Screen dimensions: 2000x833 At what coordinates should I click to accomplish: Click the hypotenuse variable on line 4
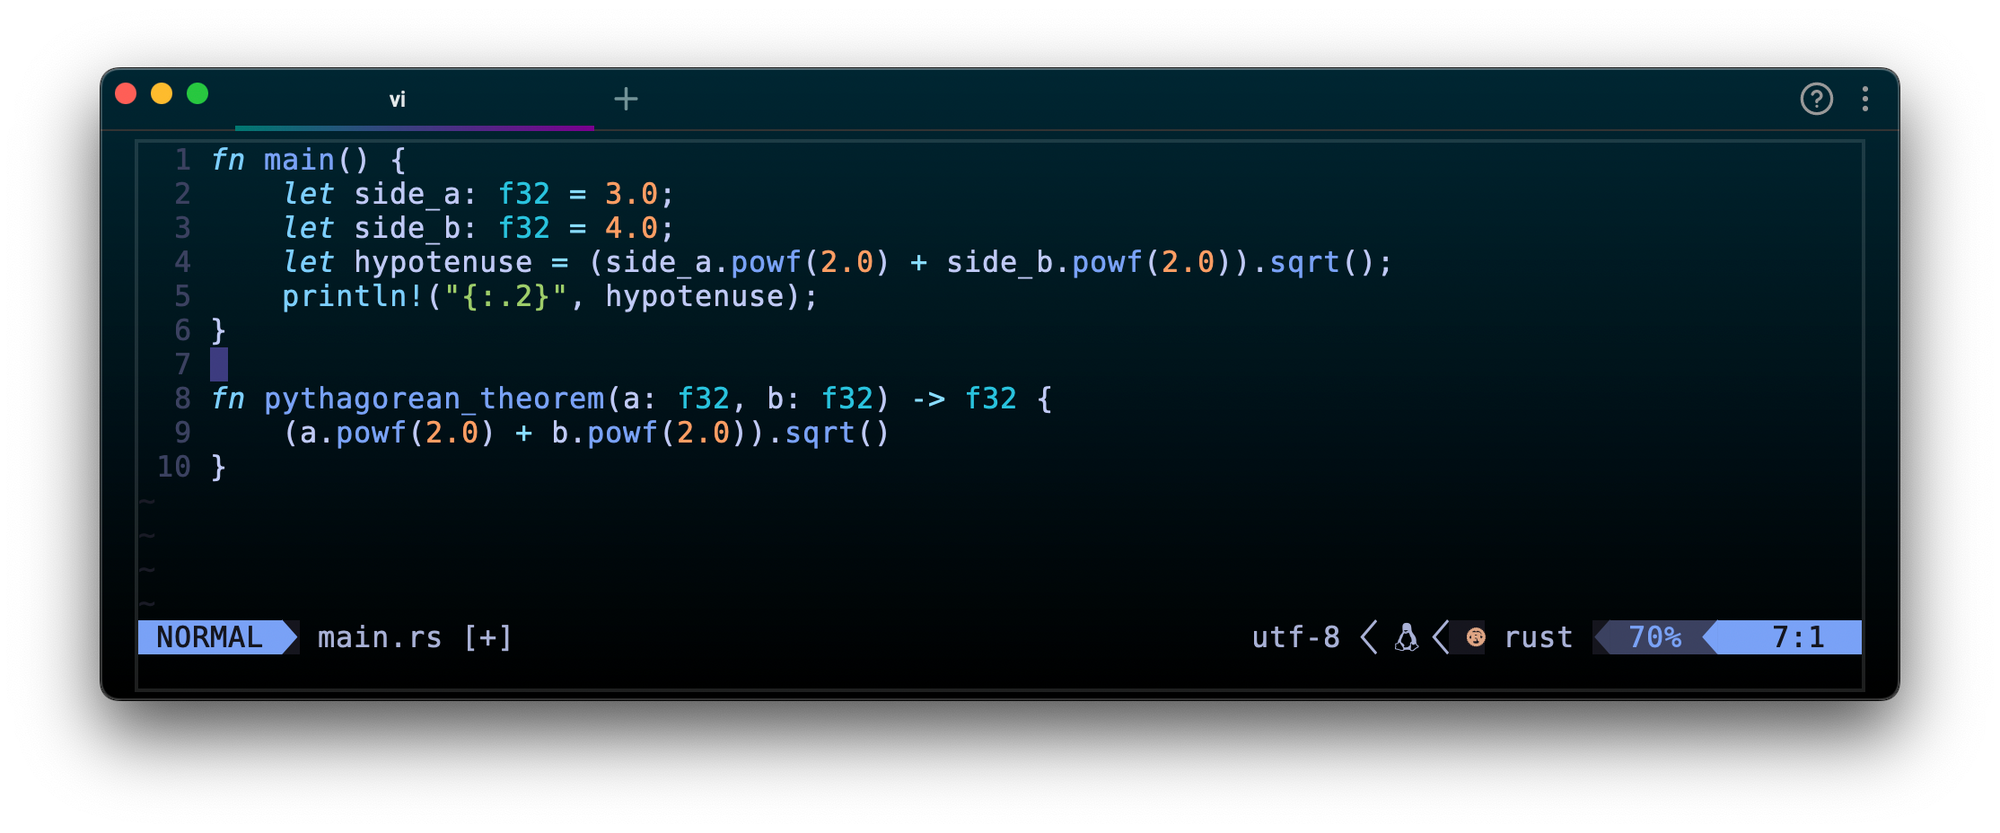coord(443,263)
